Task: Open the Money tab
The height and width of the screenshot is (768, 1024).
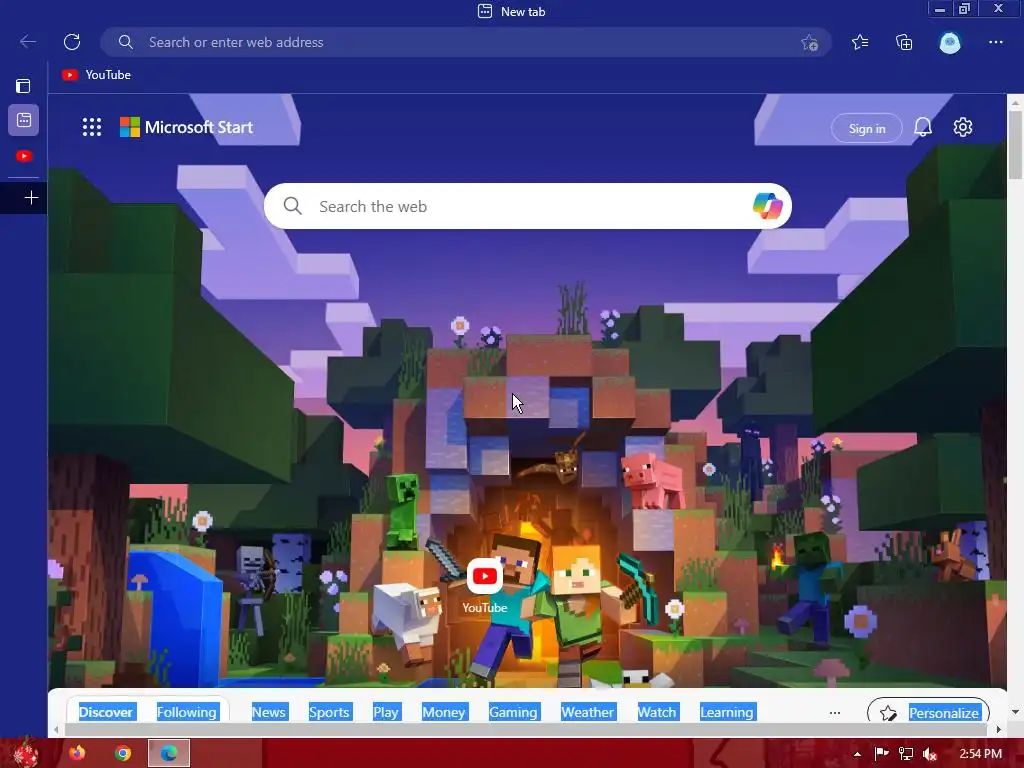Action: (443, 712)
